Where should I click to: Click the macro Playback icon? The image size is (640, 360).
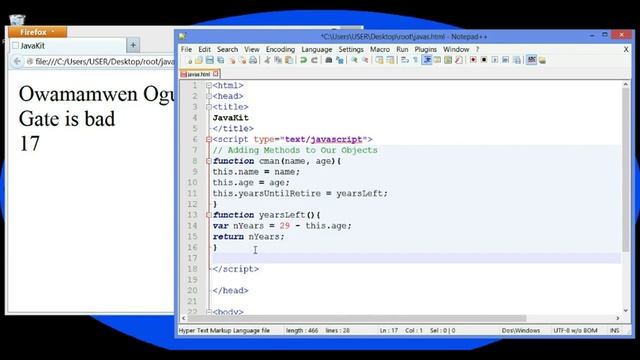click(495, 60)
